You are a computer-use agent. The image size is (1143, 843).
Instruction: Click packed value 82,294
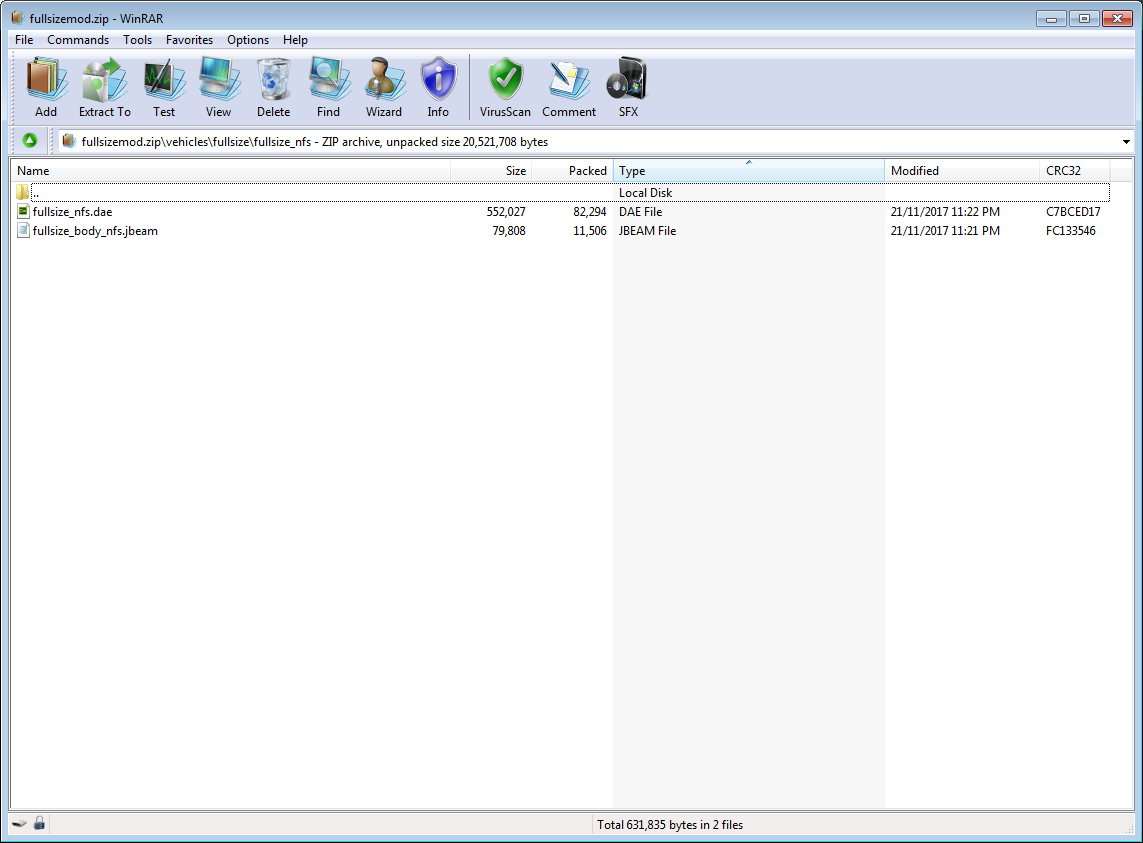(x=590, y=211)
